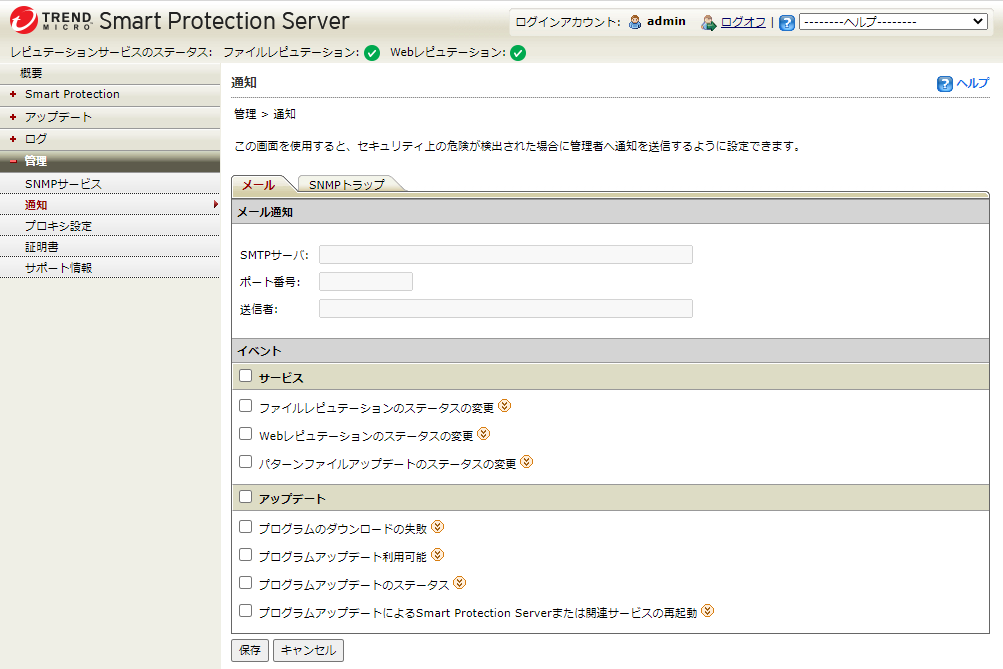Expand details arrow for ファイルレピュテーションのステータスの変更
The width and height of the screenshot is (1003, 669).
pyautogui.click(x=505, y=406)
